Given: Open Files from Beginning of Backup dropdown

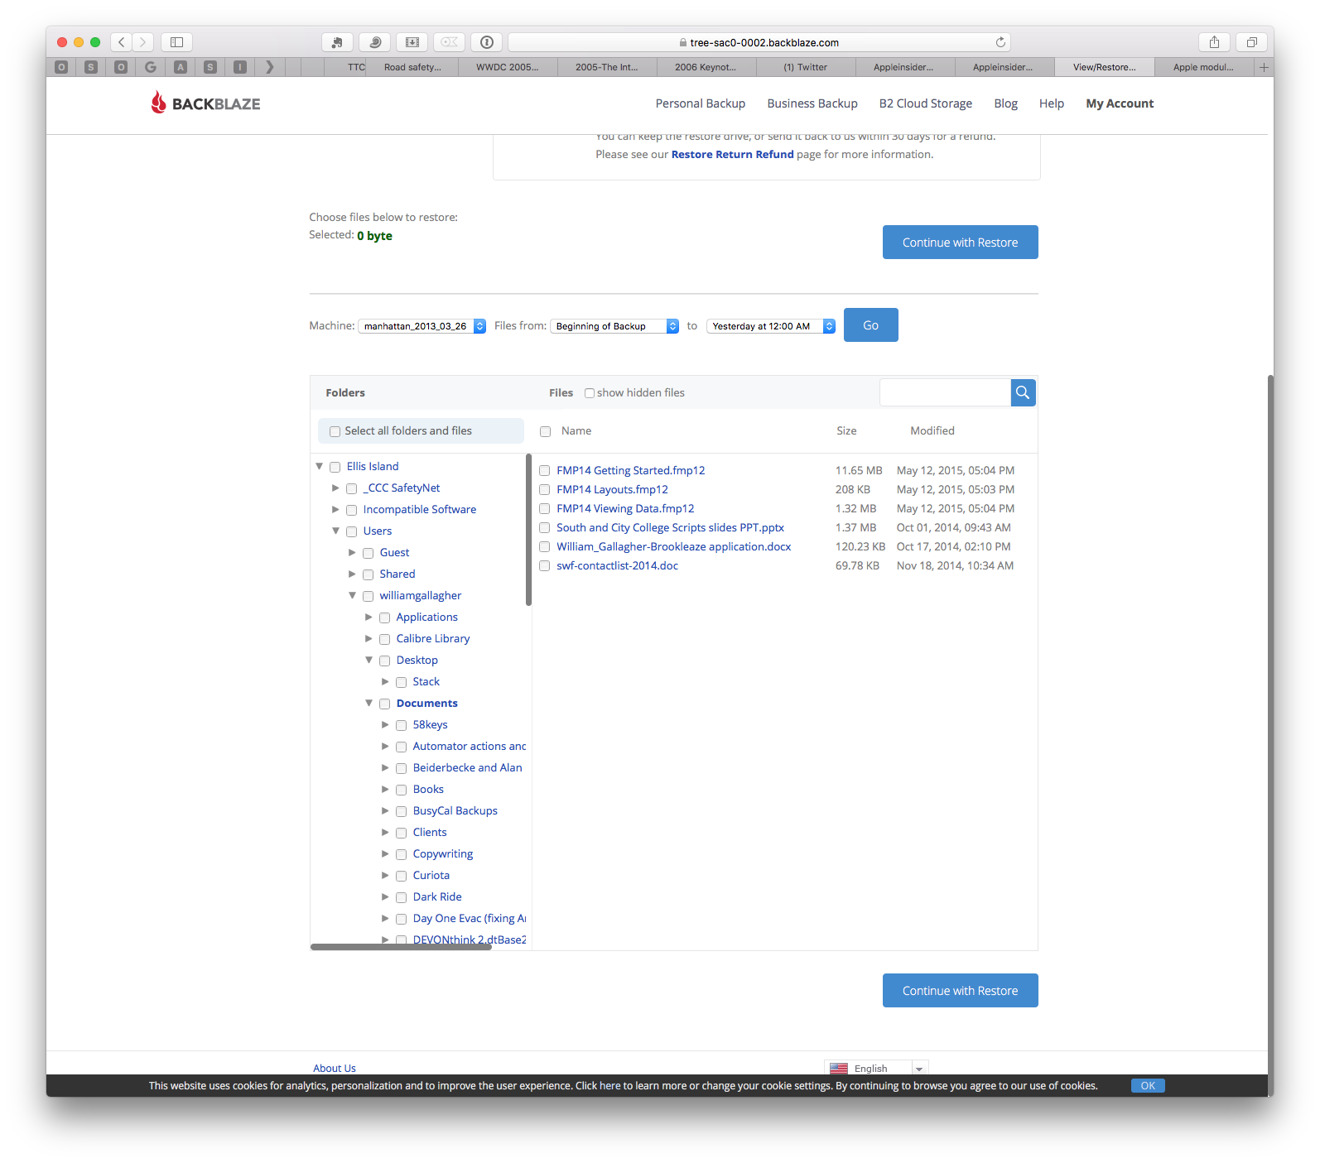Looking at the screenshot, I should click(x=615, y=326).
